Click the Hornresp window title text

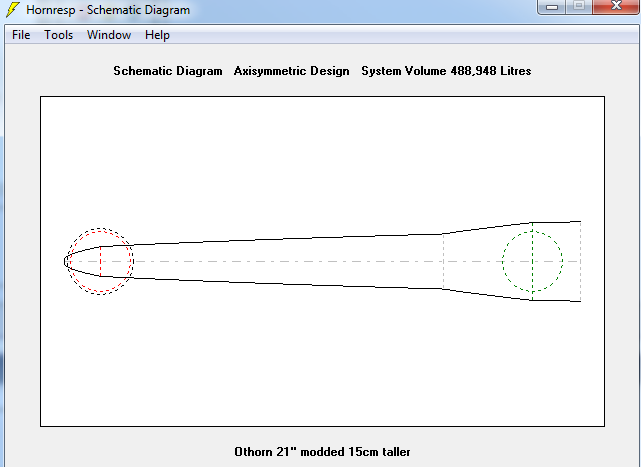click(x=108, y=10)
